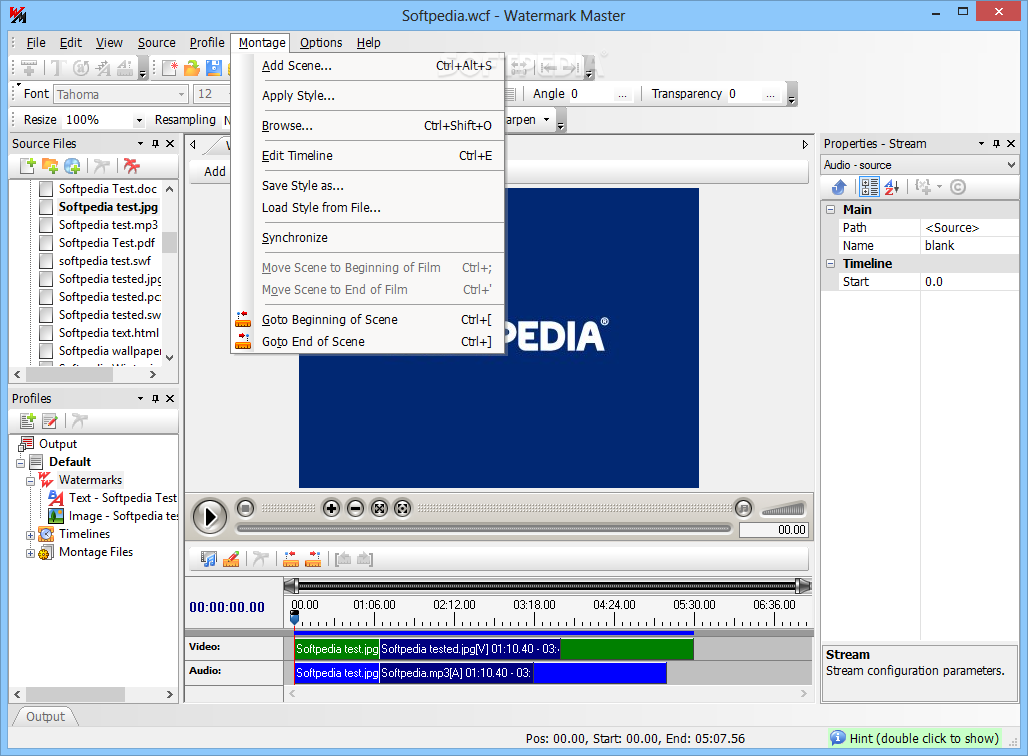Check the Softpedia tested.pc checkbox
1028x756 pixels.
[46, 297]
